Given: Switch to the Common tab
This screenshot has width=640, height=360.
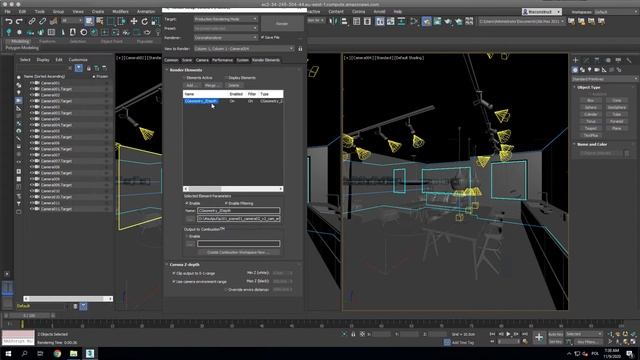Looking at the screenshot, I should coord(171,60).
